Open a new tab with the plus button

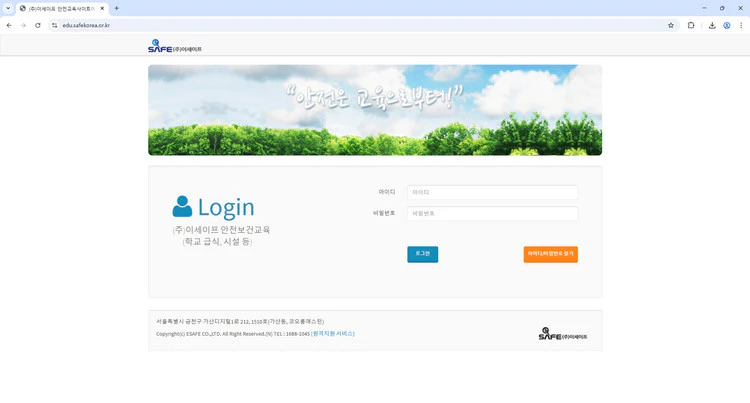[x=116, y=8]
